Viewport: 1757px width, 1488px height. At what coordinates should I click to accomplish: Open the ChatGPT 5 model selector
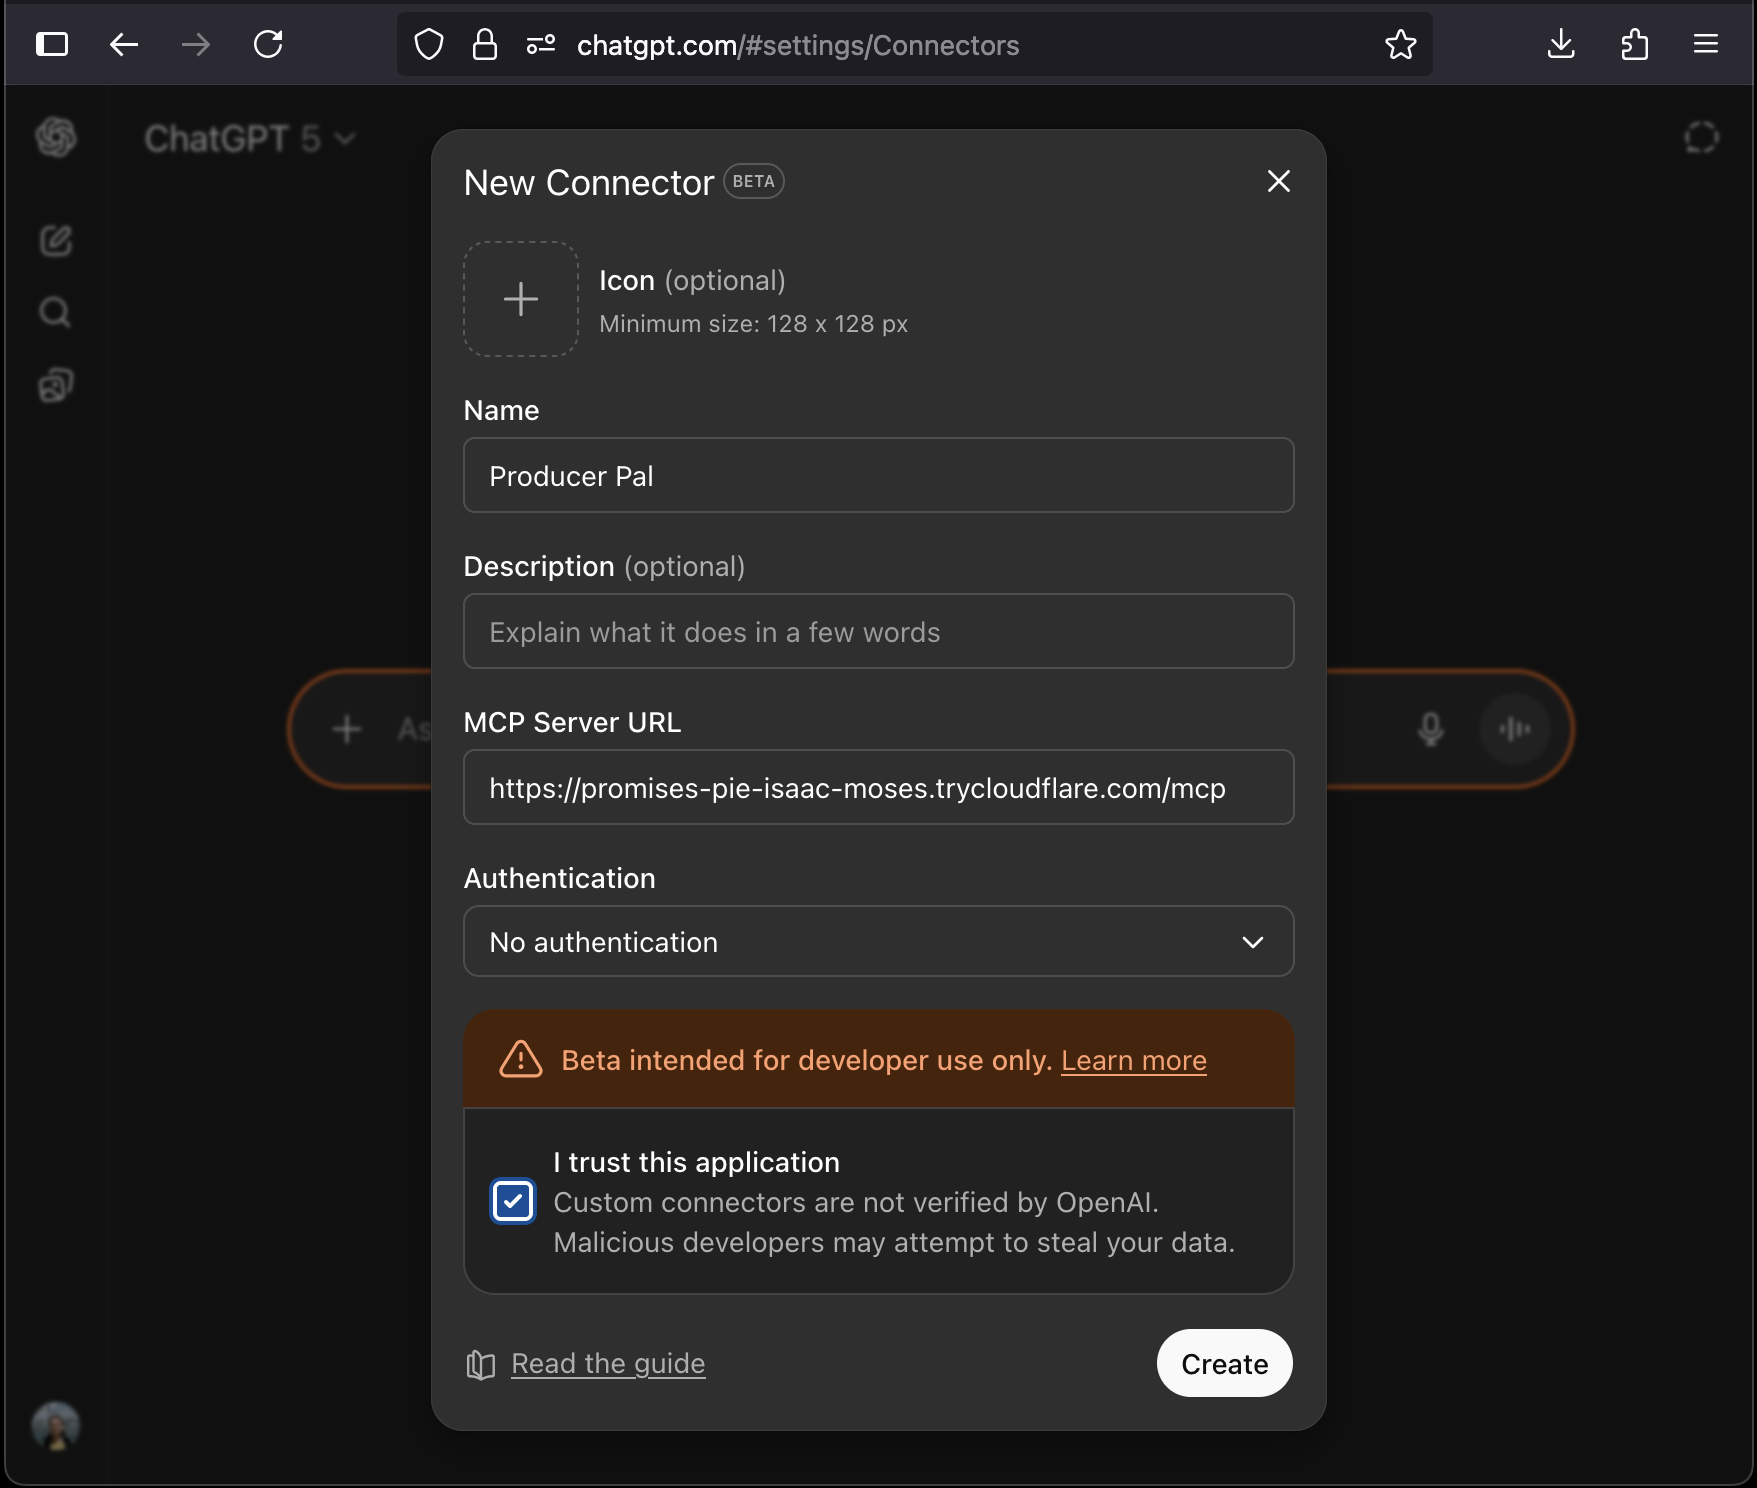(250, 138)
